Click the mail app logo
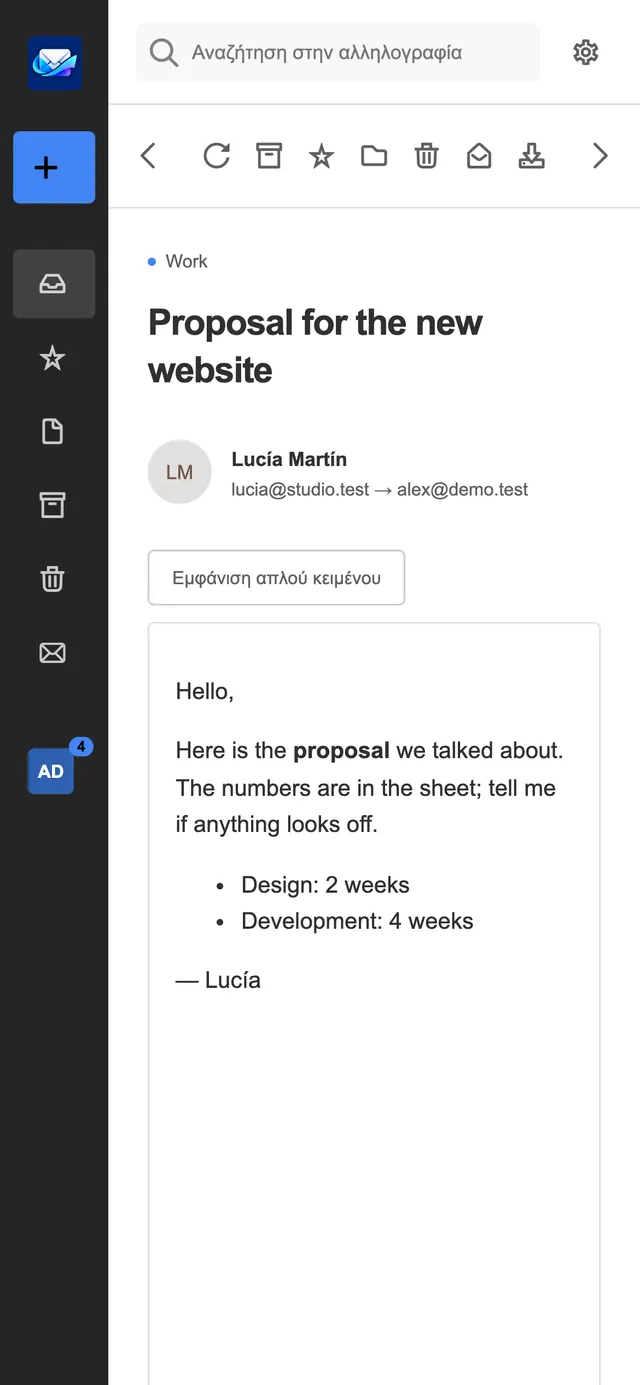 point(54,63)
